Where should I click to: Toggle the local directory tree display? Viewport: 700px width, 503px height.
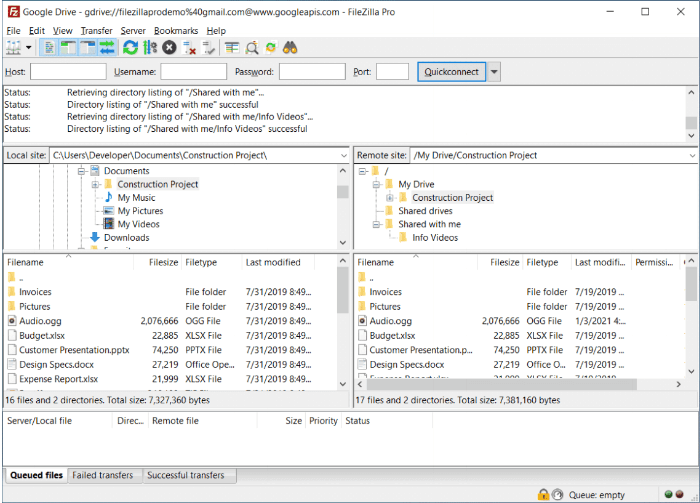click(x=68, y=47)
